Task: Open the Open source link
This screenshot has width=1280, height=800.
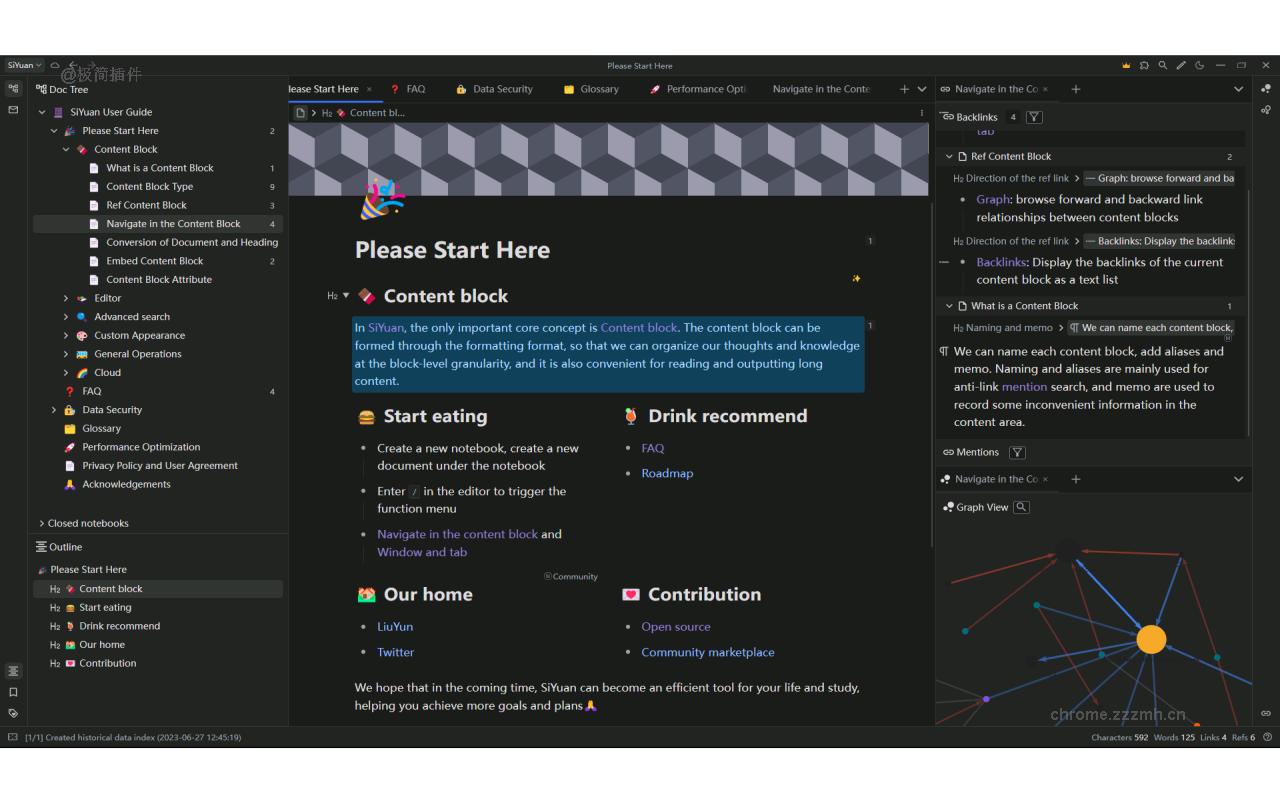Action: (676, 627)
